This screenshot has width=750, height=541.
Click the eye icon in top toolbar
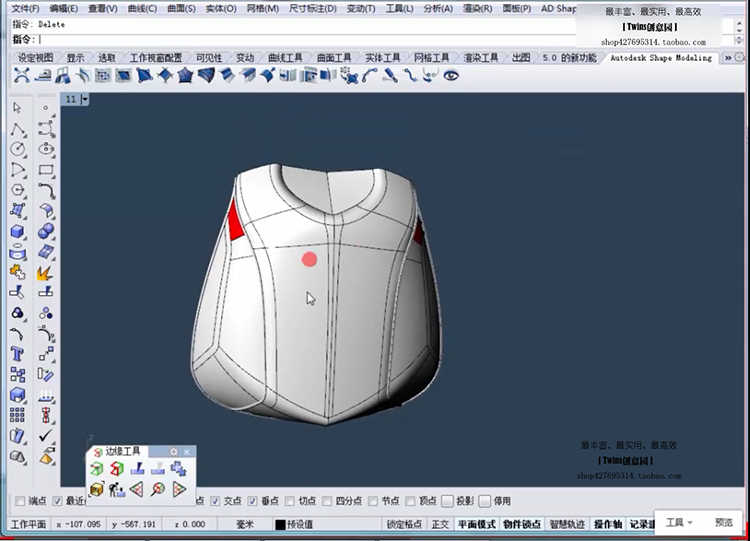(x=451, y=75)
